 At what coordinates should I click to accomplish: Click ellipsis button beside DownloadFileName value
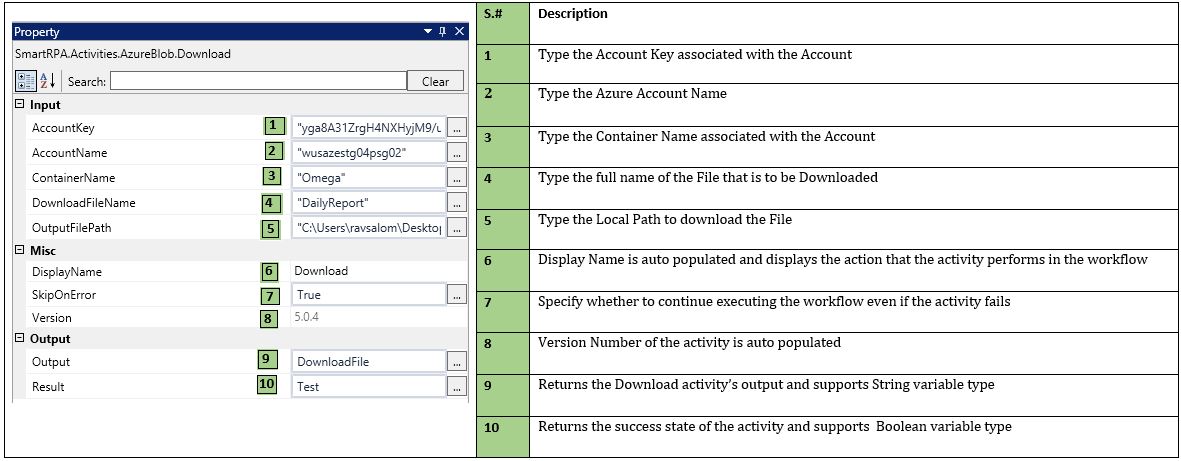[x=457, y=203]
